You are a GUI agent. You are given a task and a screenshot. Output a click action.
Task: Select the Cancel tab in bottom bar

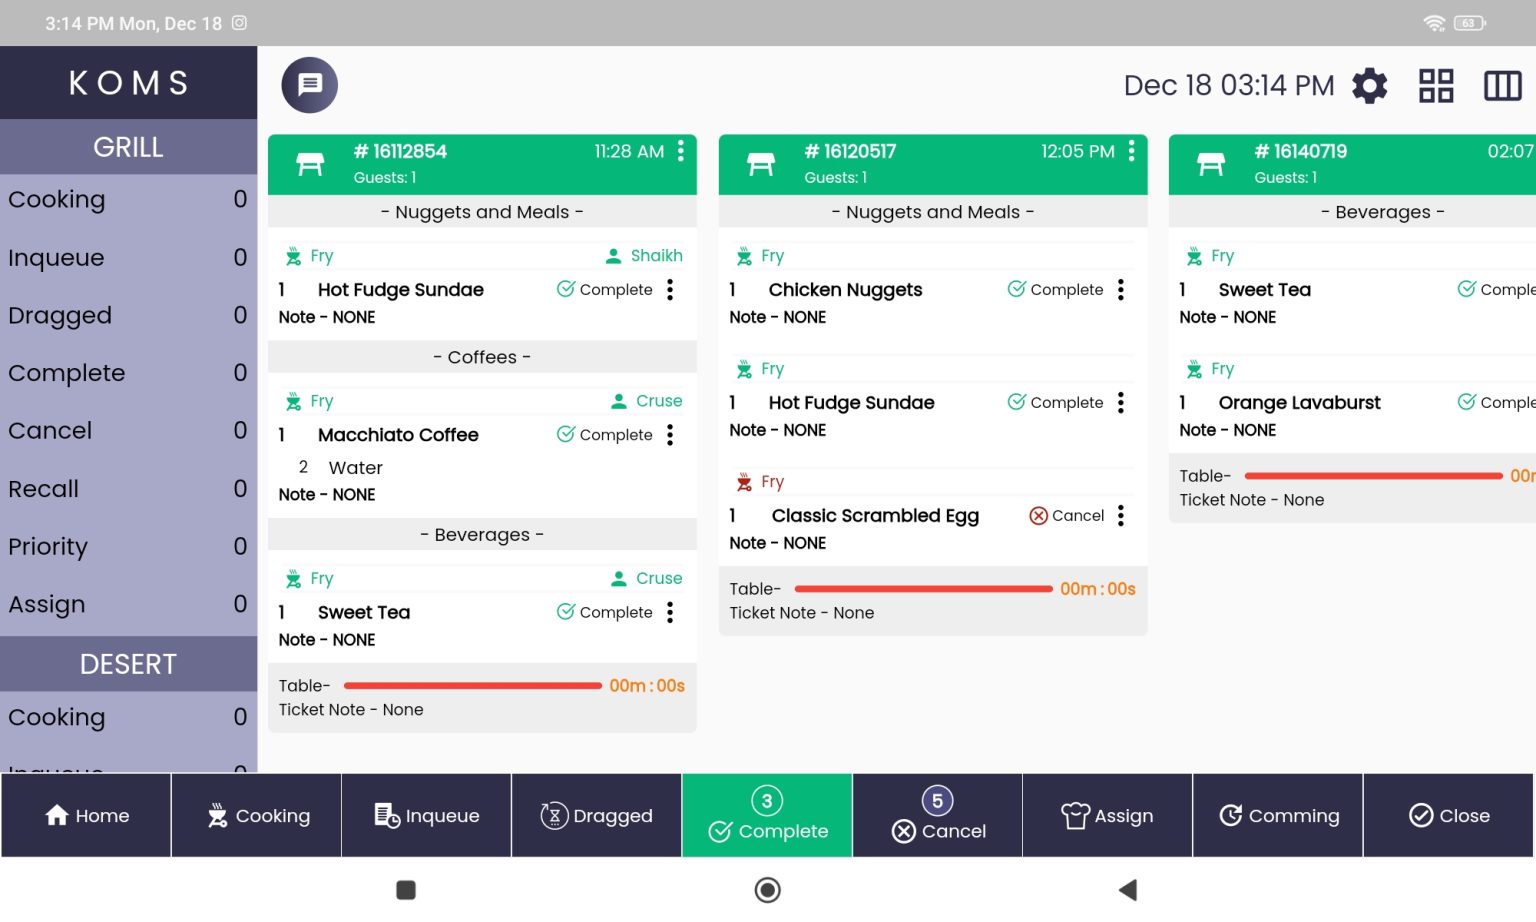(x=937, y=816)
